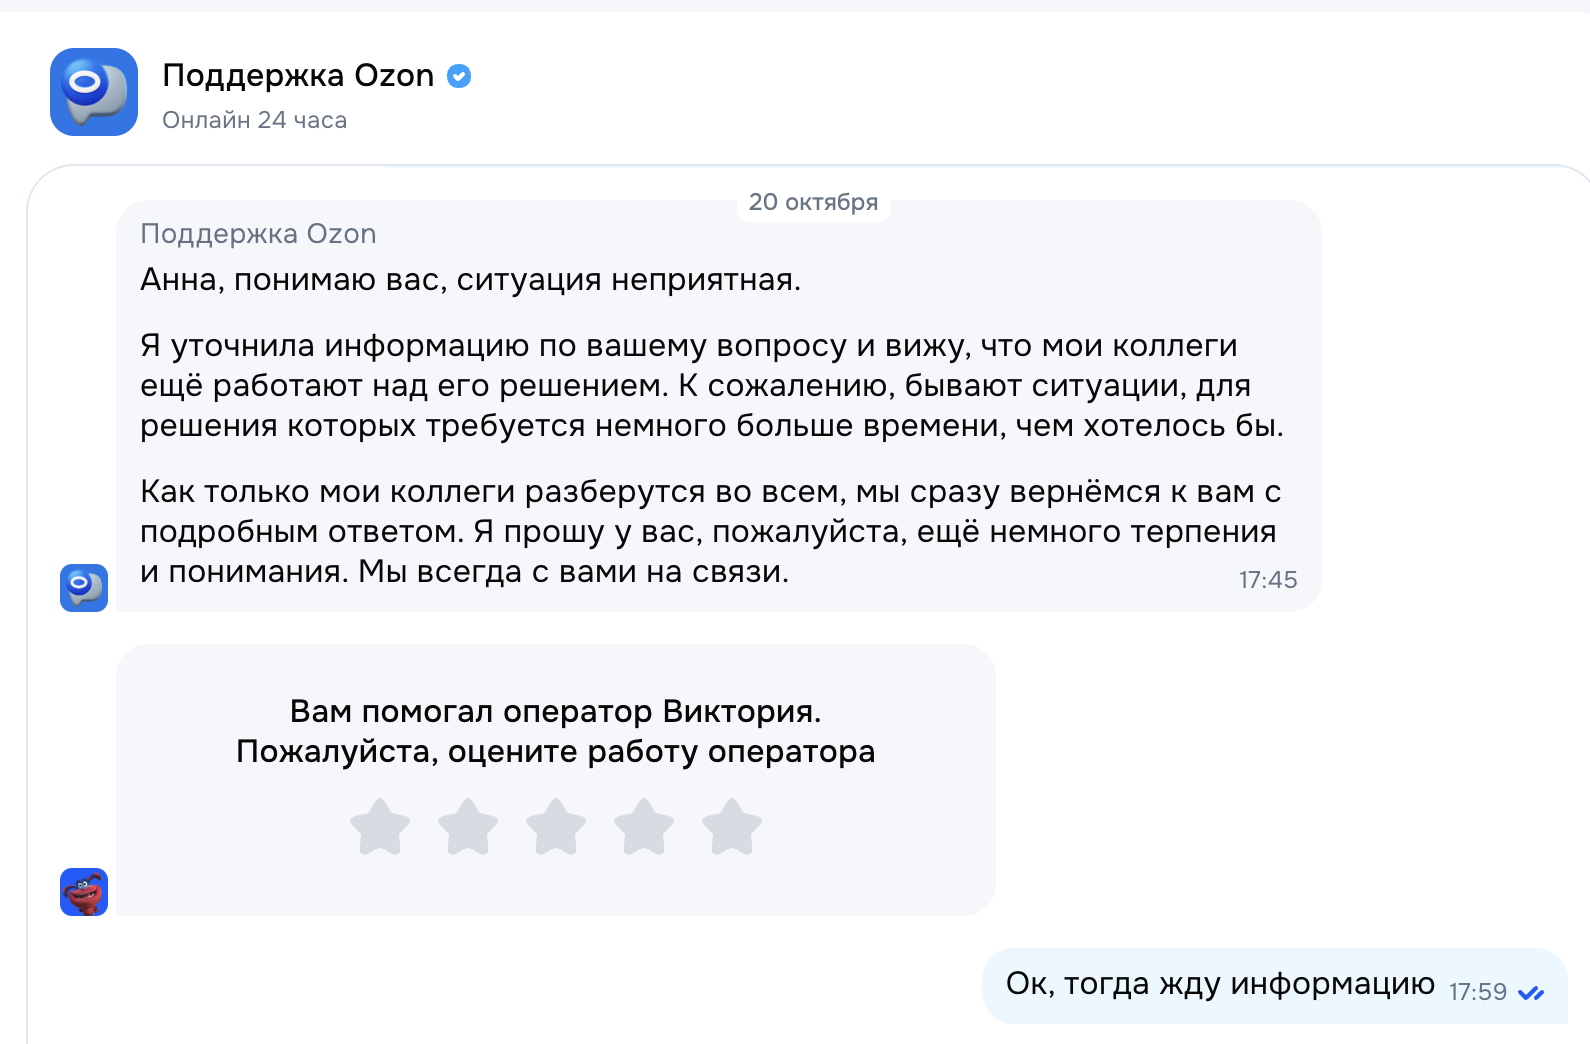This screenshot has height=1044, width=1590.
Task: Click the 17:59 timestamp on sent message
Action: (1477, 992)
